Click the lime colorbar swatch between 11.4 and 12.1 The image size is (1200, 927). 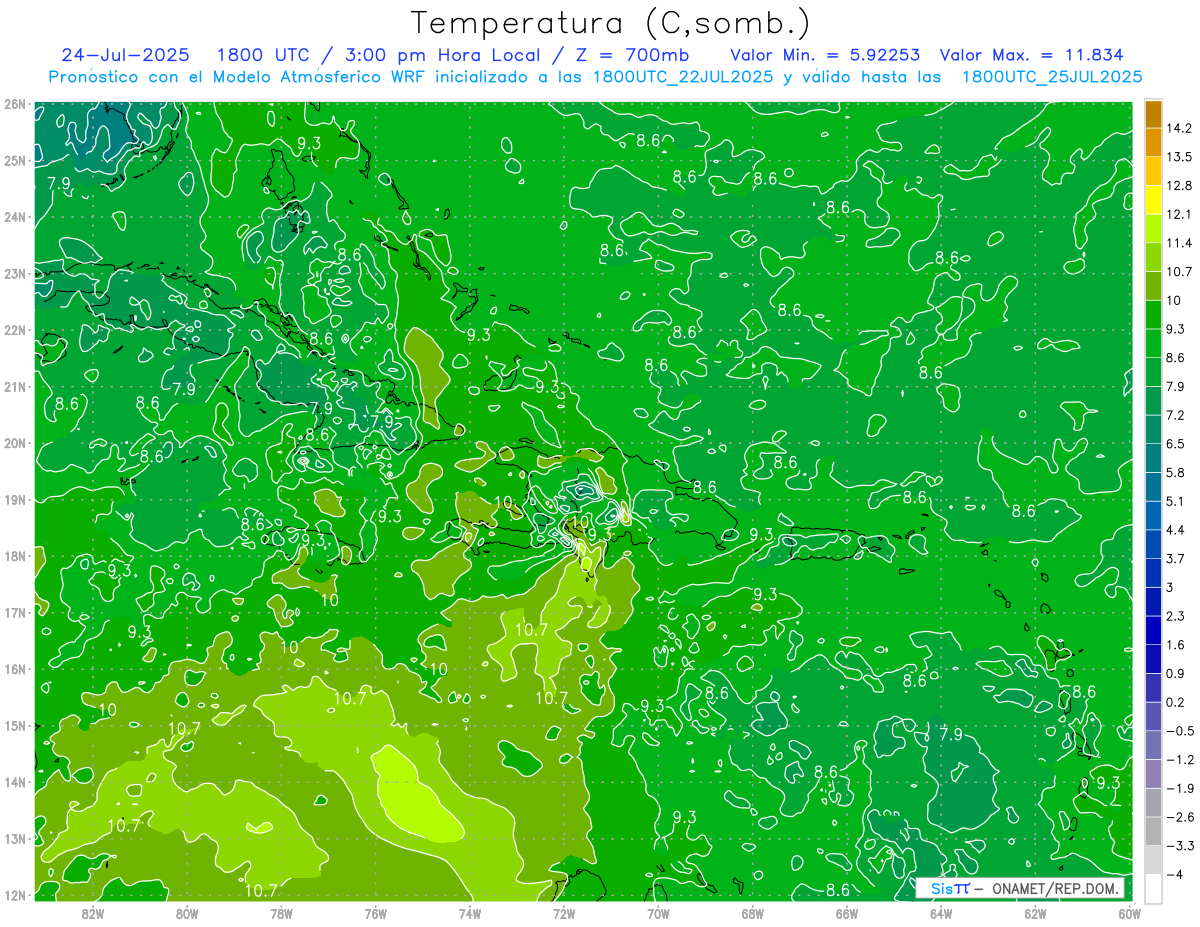(x=1153, y=228)
